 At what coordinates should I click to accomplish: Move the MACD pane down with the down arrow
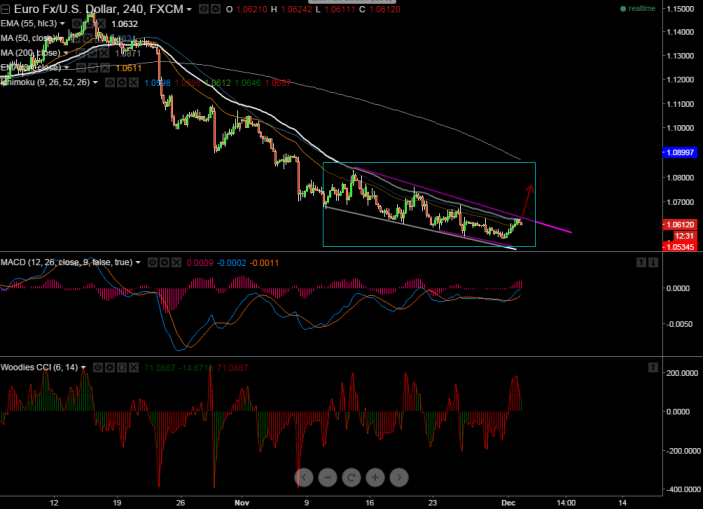(x=653, y=262)
